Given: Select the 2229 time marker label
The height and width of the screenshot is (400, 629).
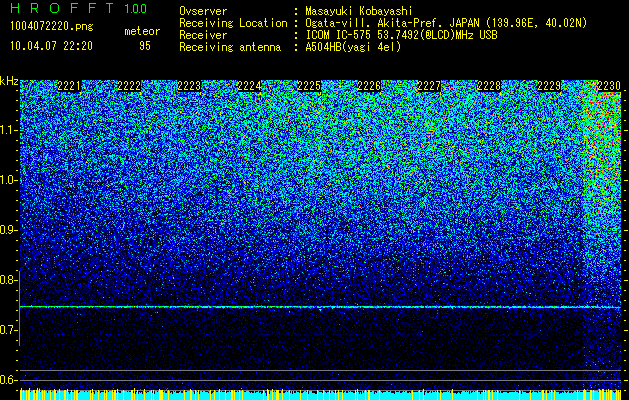Looking at the screenshot, I should (x=549, y=86).
